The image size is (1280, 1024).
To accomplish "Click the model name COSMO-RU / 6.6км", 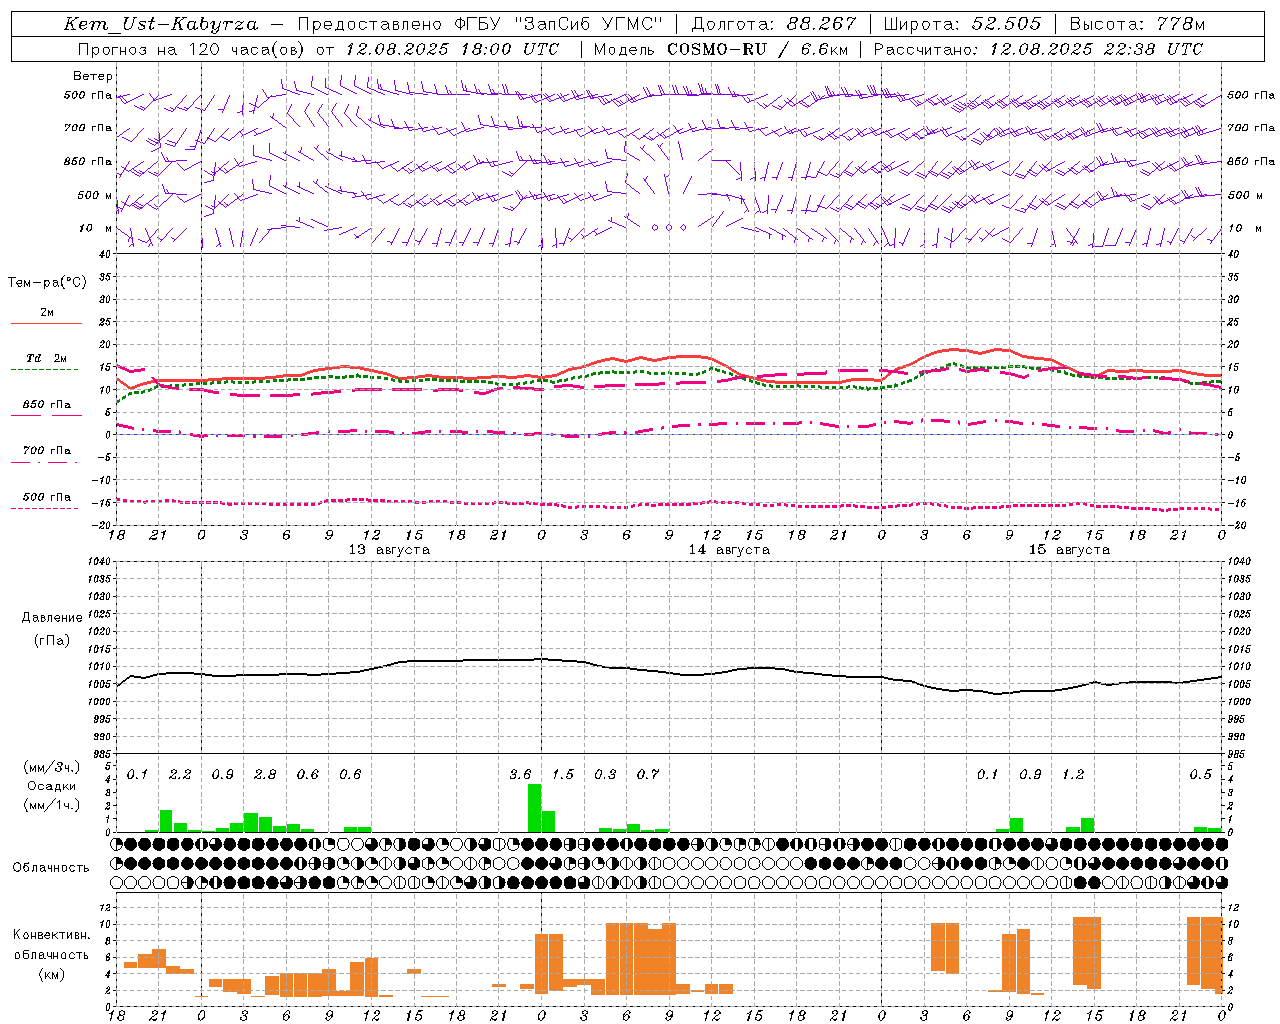I will 757,49.
